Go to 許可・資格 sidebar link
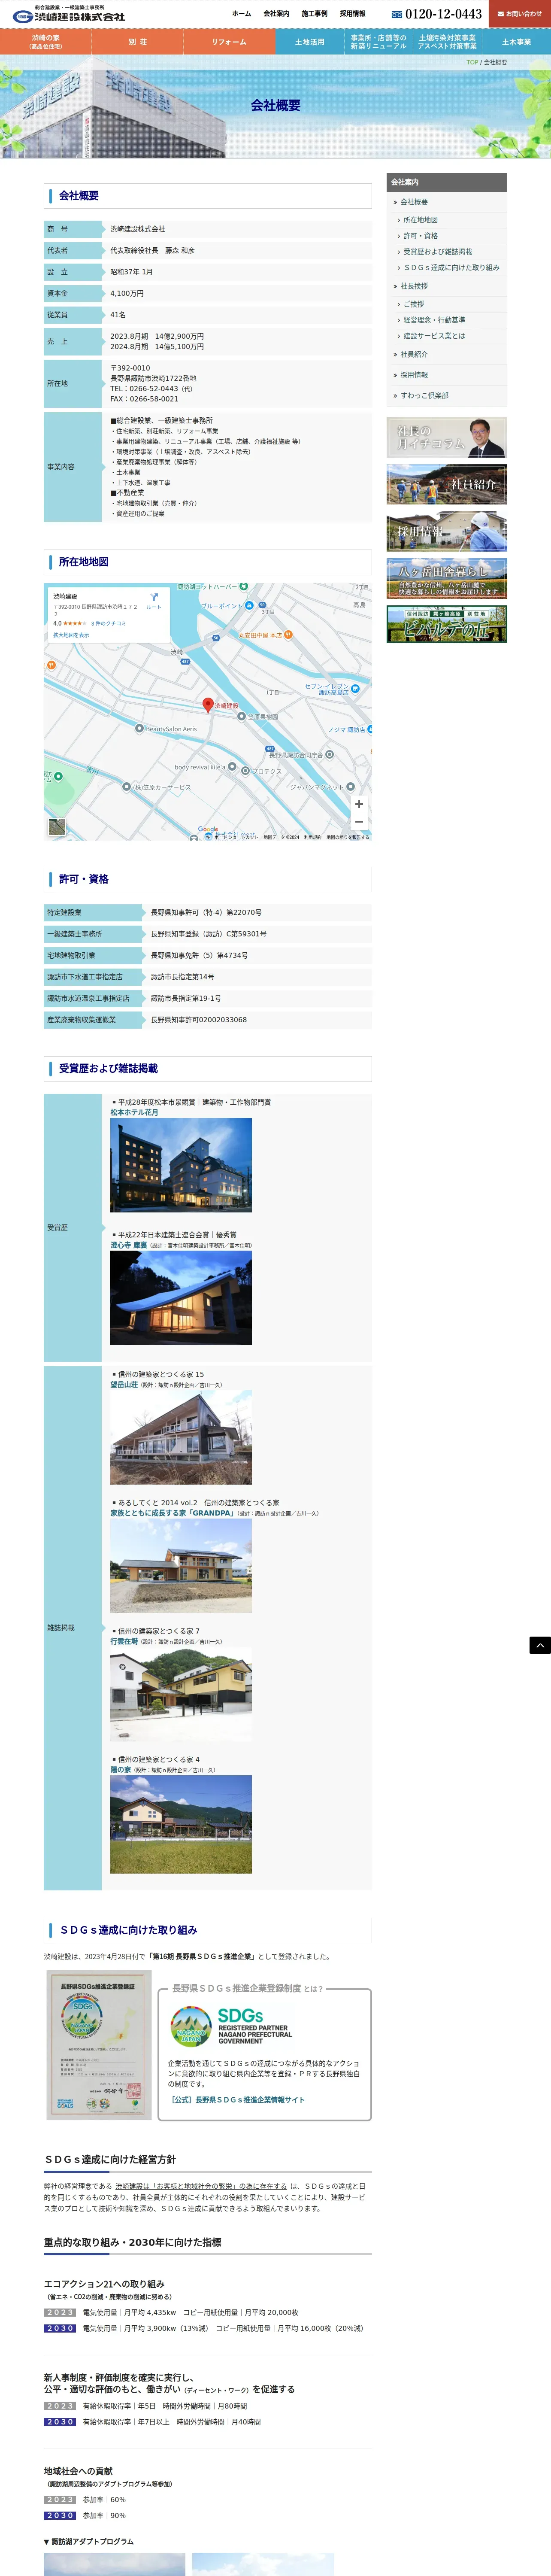 pos(420,236)
